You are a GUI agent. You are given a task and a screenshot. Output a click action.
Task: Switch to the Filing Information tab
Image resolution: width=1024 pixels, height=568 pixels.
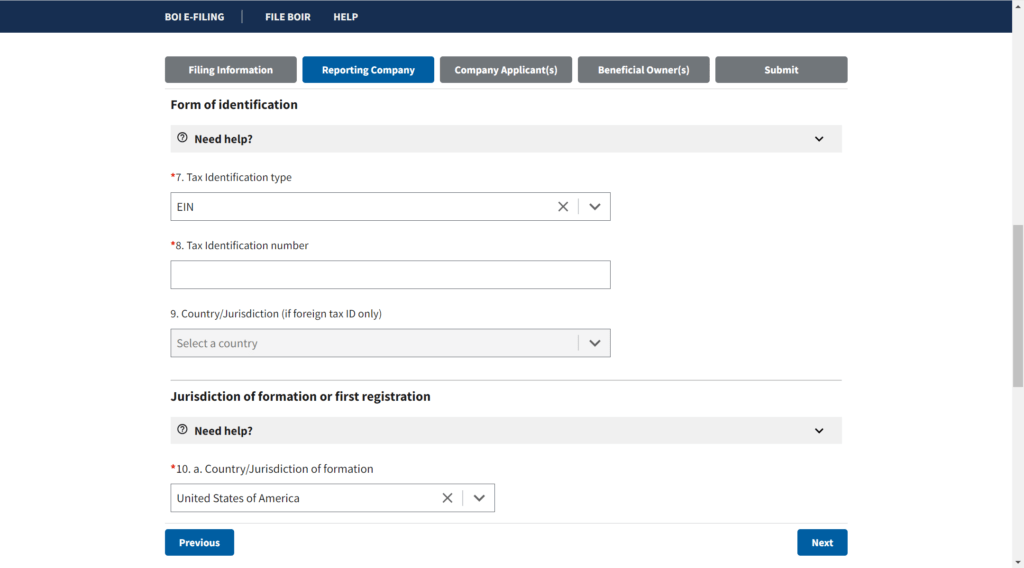[x=231, y=70]
